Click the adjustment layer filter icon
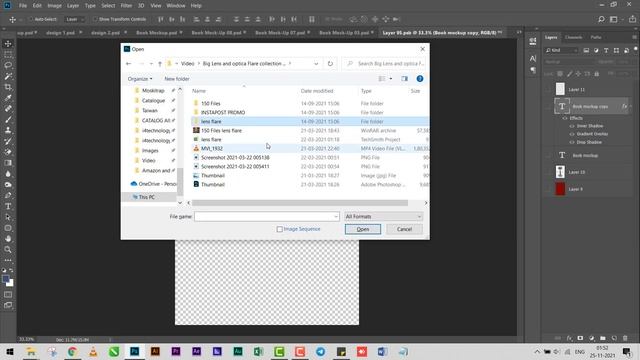The image size is (640, 360). point(596,50)
